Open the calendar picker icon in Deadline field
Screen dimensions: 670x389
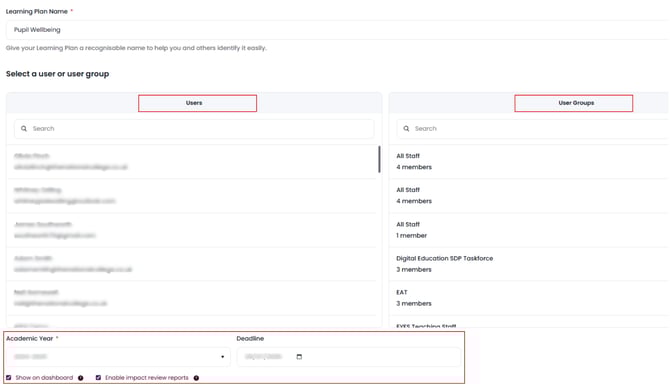[x=299, y=357]
